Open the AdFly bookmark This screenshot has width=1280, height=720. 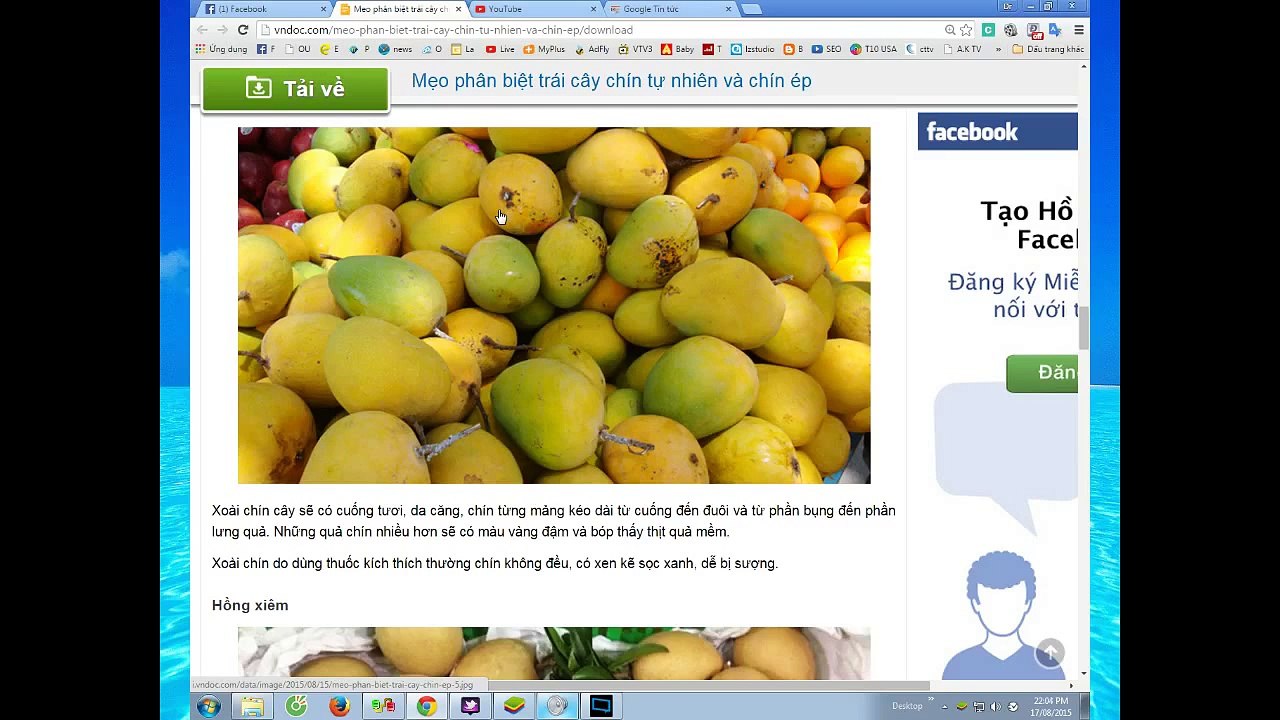tap(592, 49)
